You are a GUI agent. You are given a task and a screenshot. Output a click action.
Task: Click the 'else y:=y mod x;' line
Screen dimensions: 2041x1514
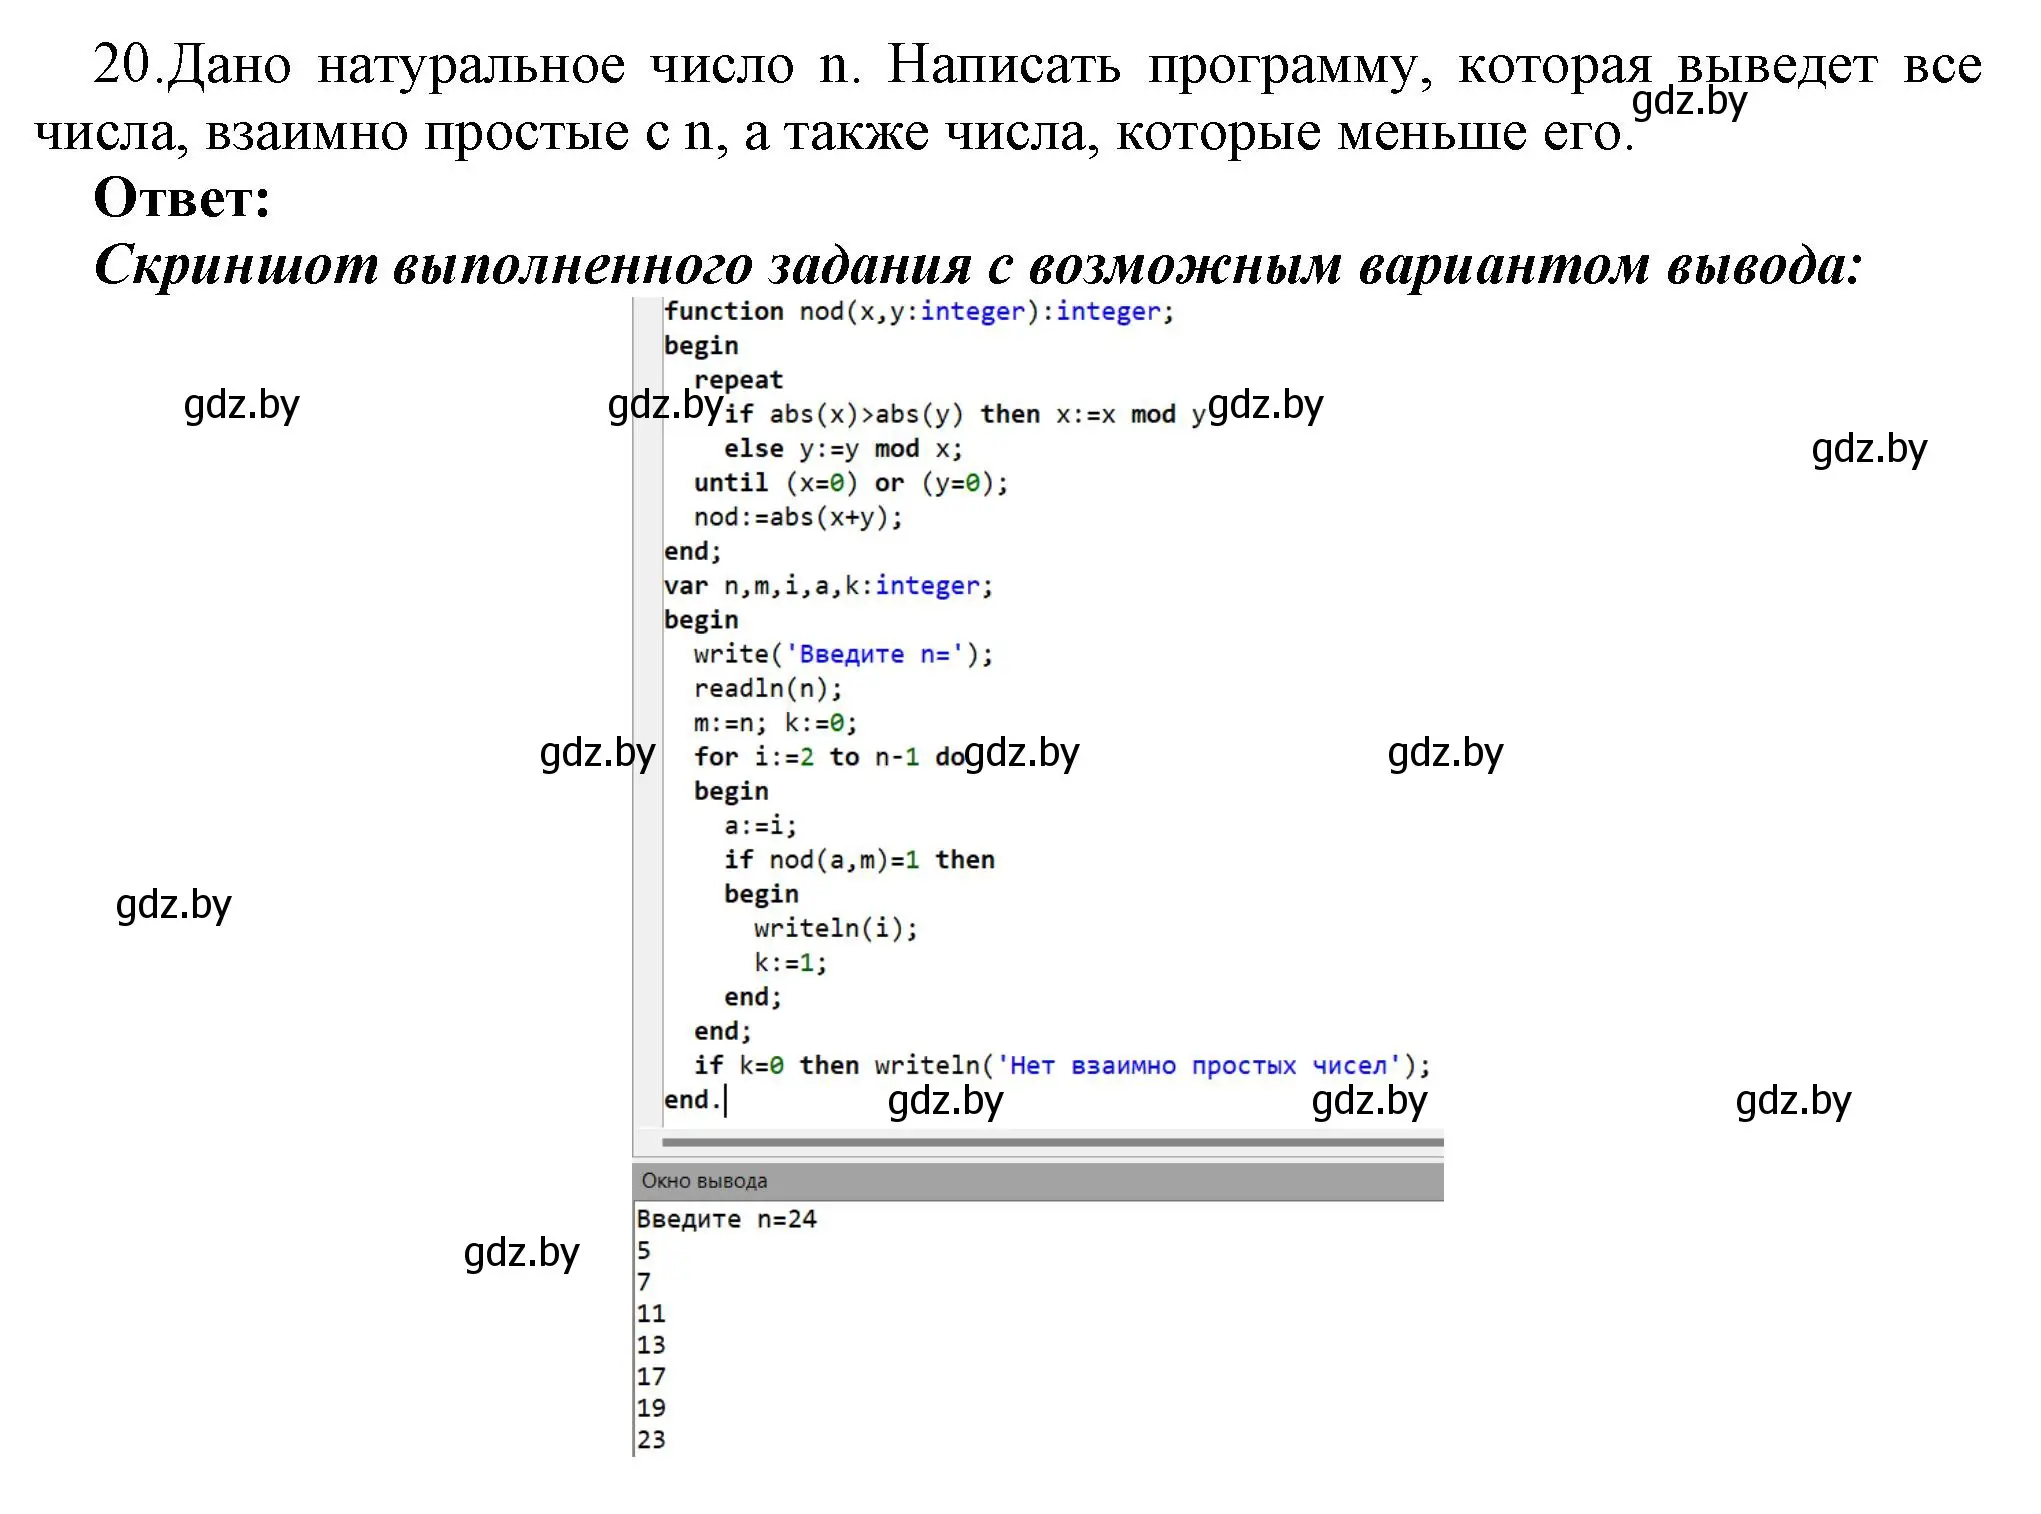(843, 449)
